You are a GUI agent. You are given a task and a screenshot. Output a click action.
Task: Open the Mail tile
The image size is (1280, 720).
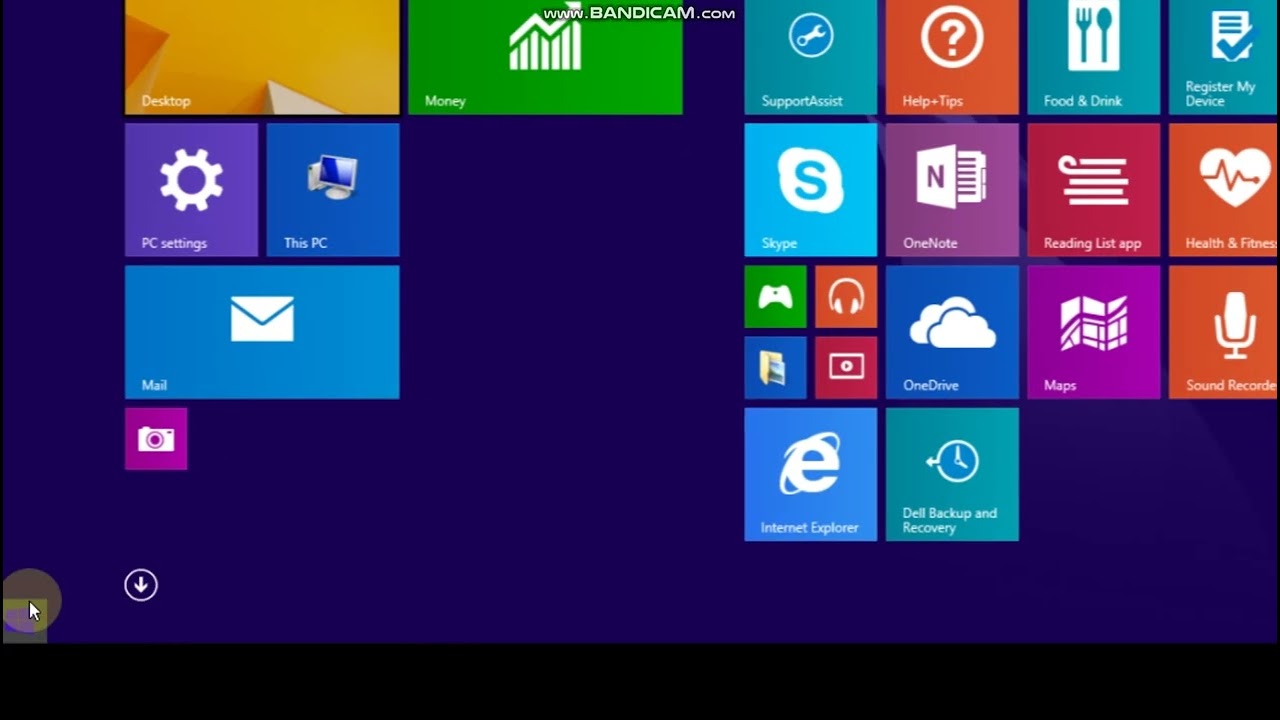click(262, 332)
